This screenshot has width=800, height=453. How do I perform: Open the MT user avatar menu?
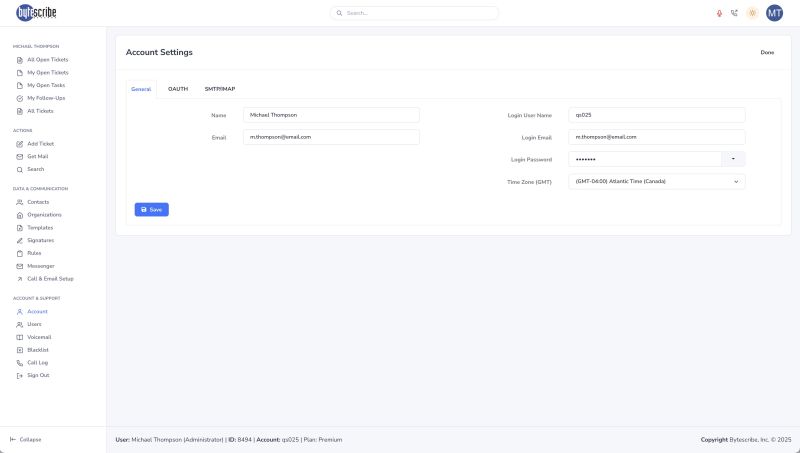pos(775,13)
